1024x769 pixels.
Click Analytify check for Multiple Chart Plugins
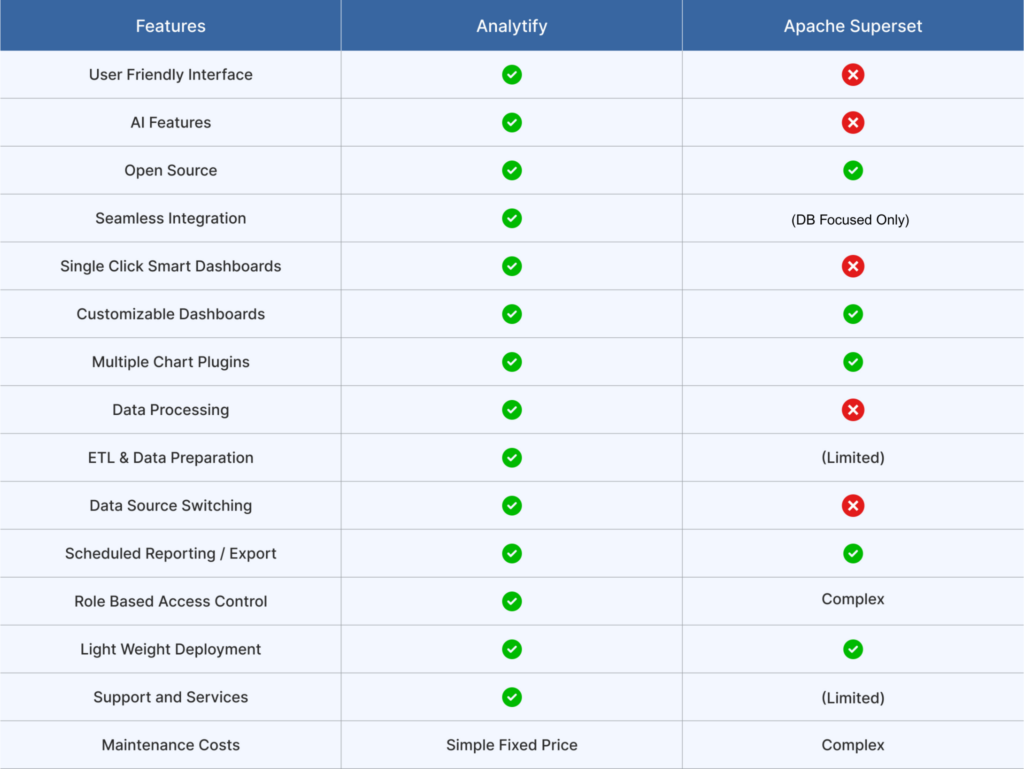[511, 362]
